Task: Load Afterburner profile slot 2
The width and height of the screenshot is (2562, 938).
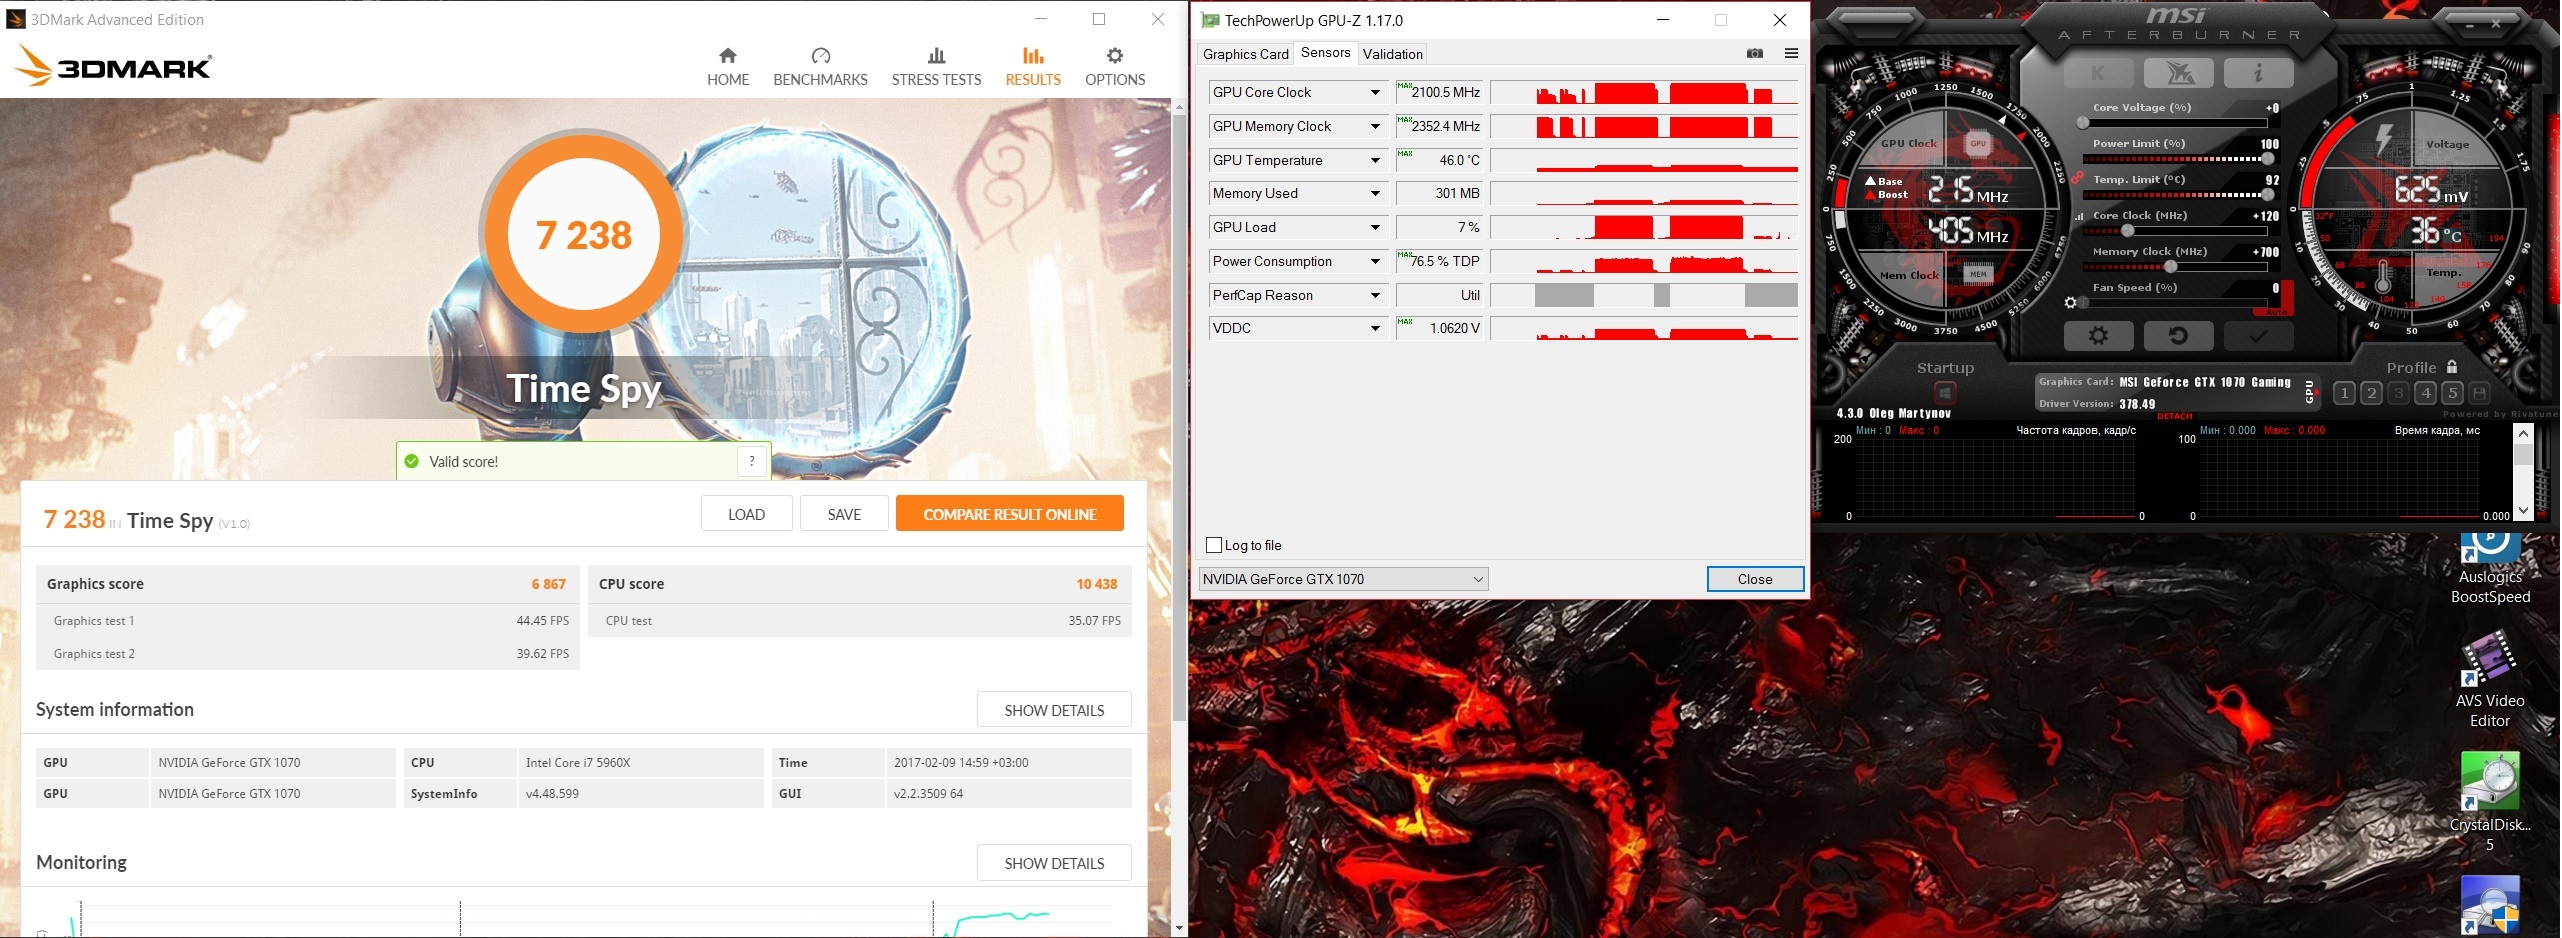Action: tap(2371, 393)
